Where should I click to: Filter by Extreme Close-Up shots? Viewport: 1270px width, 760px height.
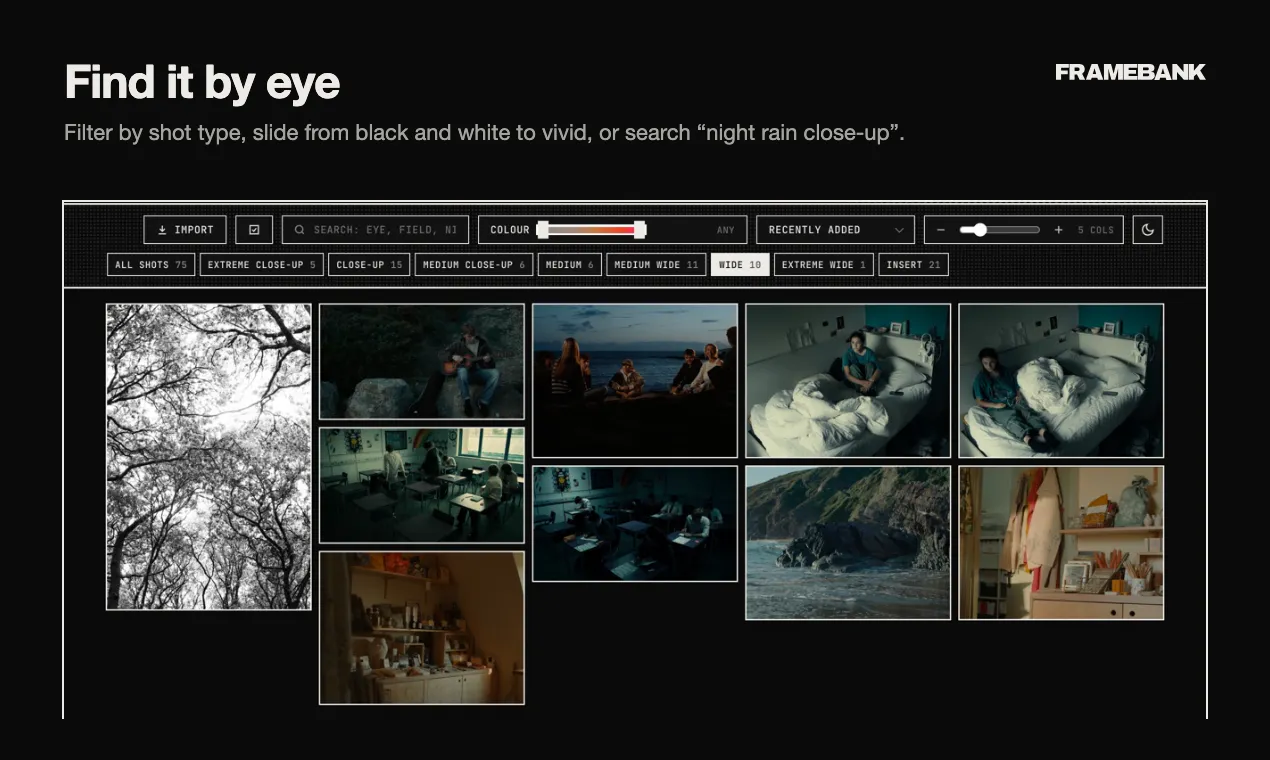point(262,265)
